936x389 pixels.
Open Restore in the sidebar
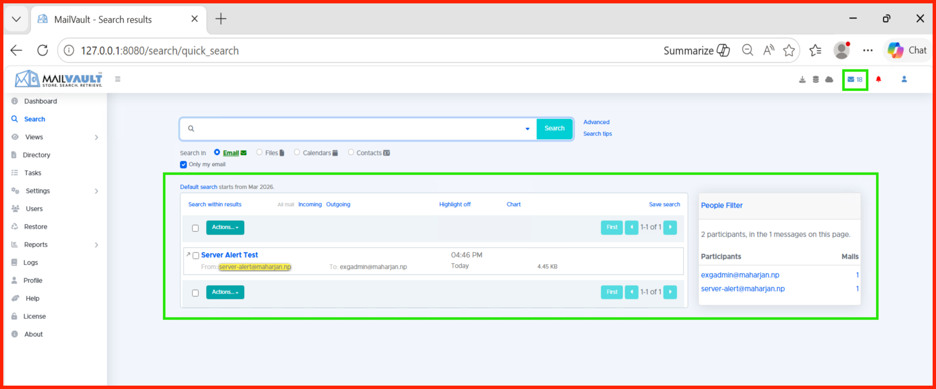(35, 227)
